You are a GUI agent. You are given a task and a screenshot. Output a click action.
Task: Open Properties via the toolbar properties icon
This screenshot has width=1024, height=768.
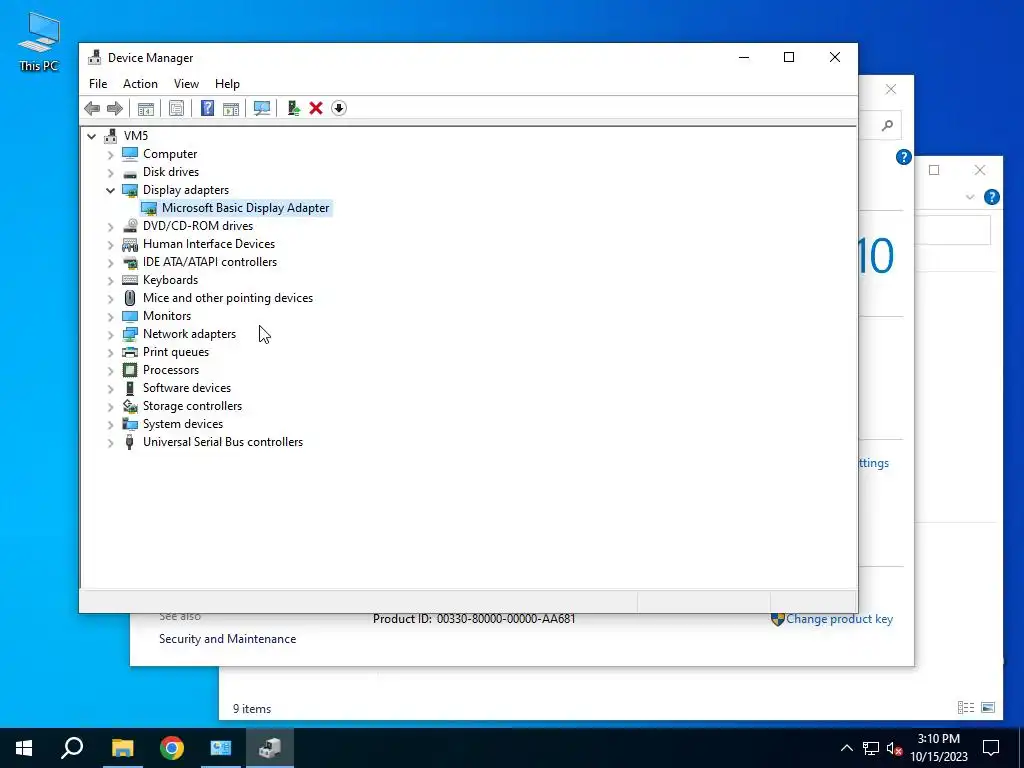(x=176, y=108)
